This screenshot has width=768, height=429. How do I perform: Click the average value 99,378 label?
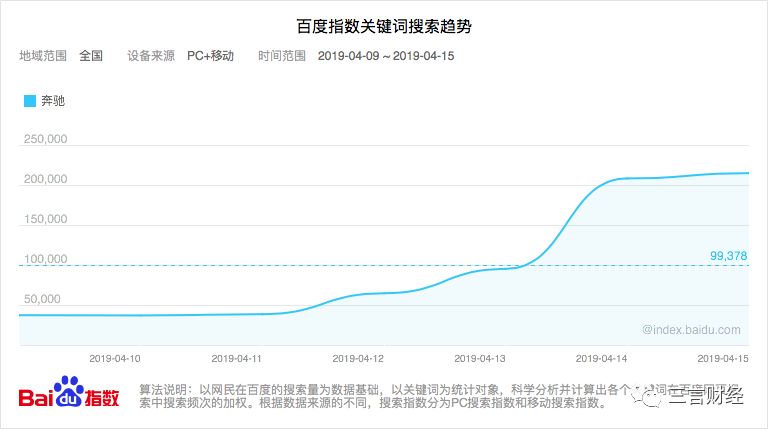point(729,256)
